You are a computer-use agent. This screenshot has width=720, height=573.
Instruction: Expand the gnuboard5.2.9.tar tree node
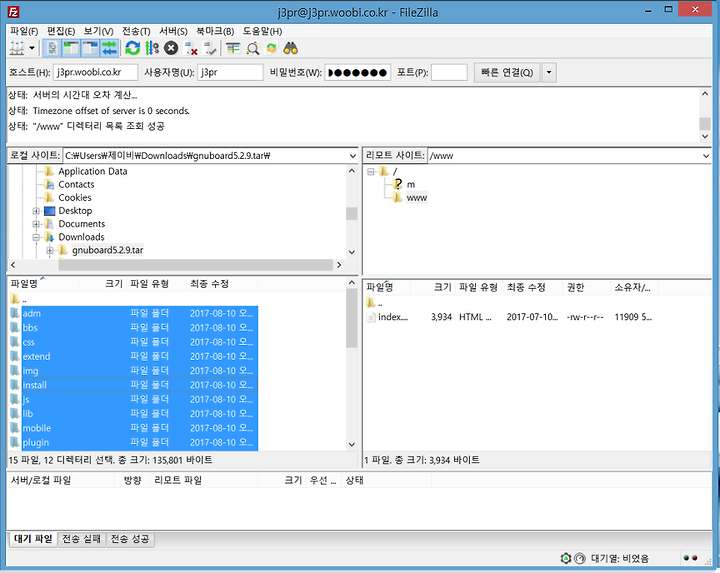[50, 251]
